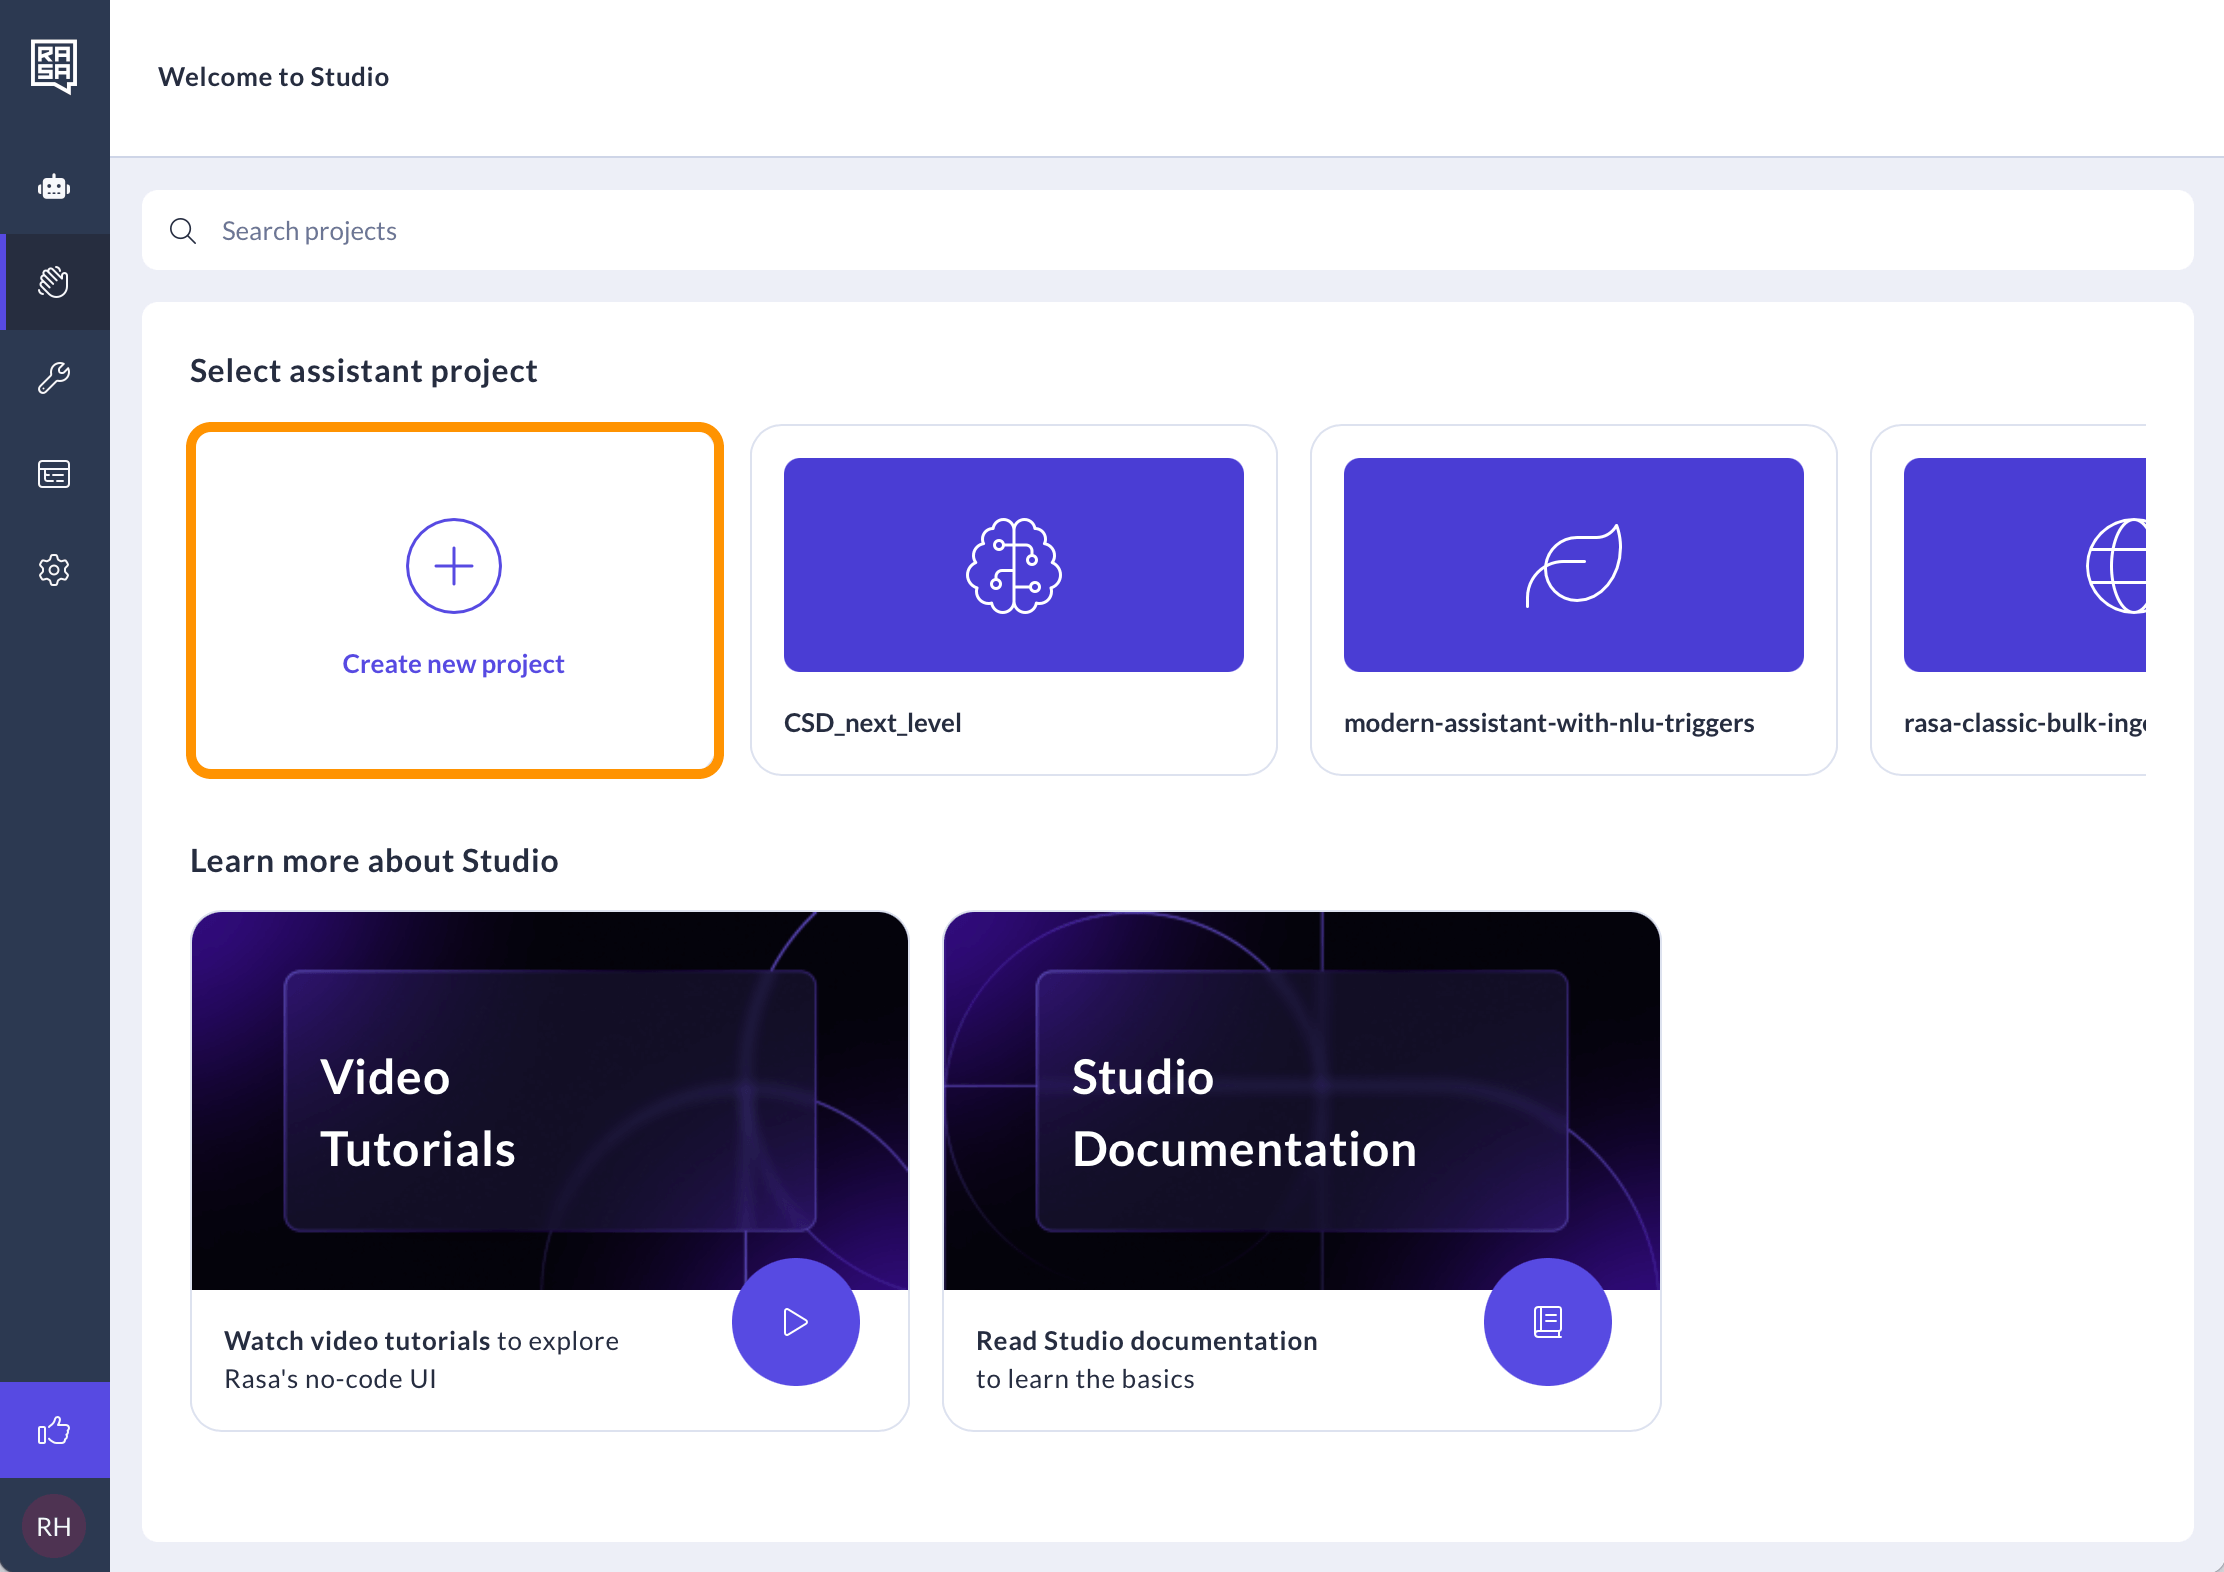Open the Video Tutorials banner image
This screenshot has width=2224, height=1572.
pos(549,1100)
